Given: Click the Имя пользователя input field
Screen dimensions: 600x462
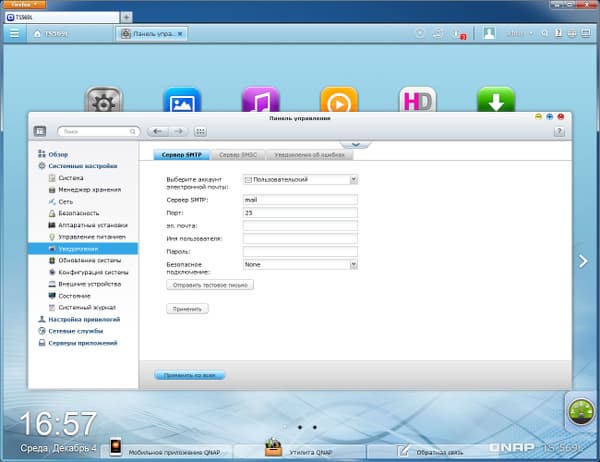Looking at the screenshot, I should click(300, 239).
